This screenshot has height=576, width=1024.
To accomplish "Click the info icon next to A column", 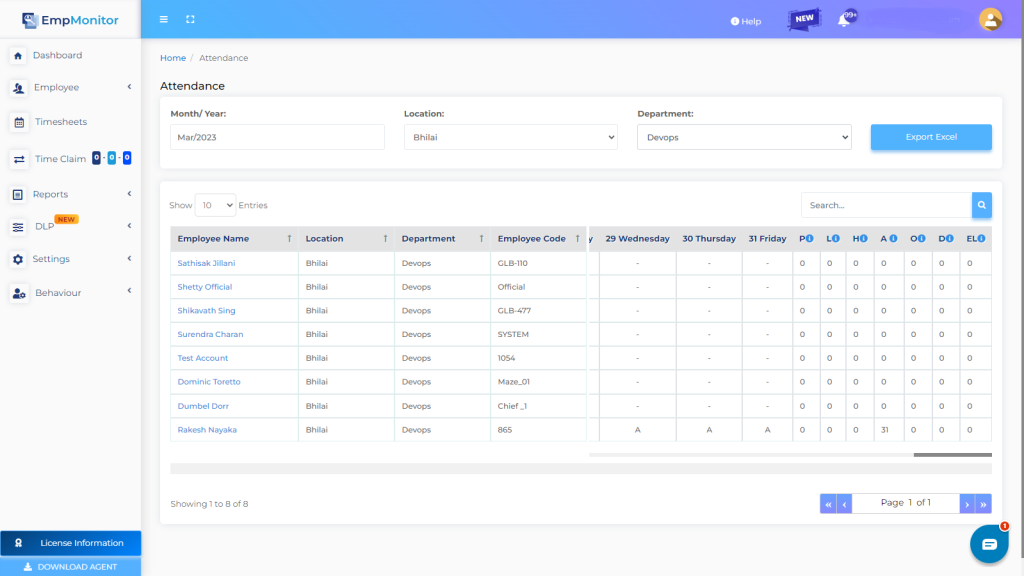I will [x=893, y=238].
